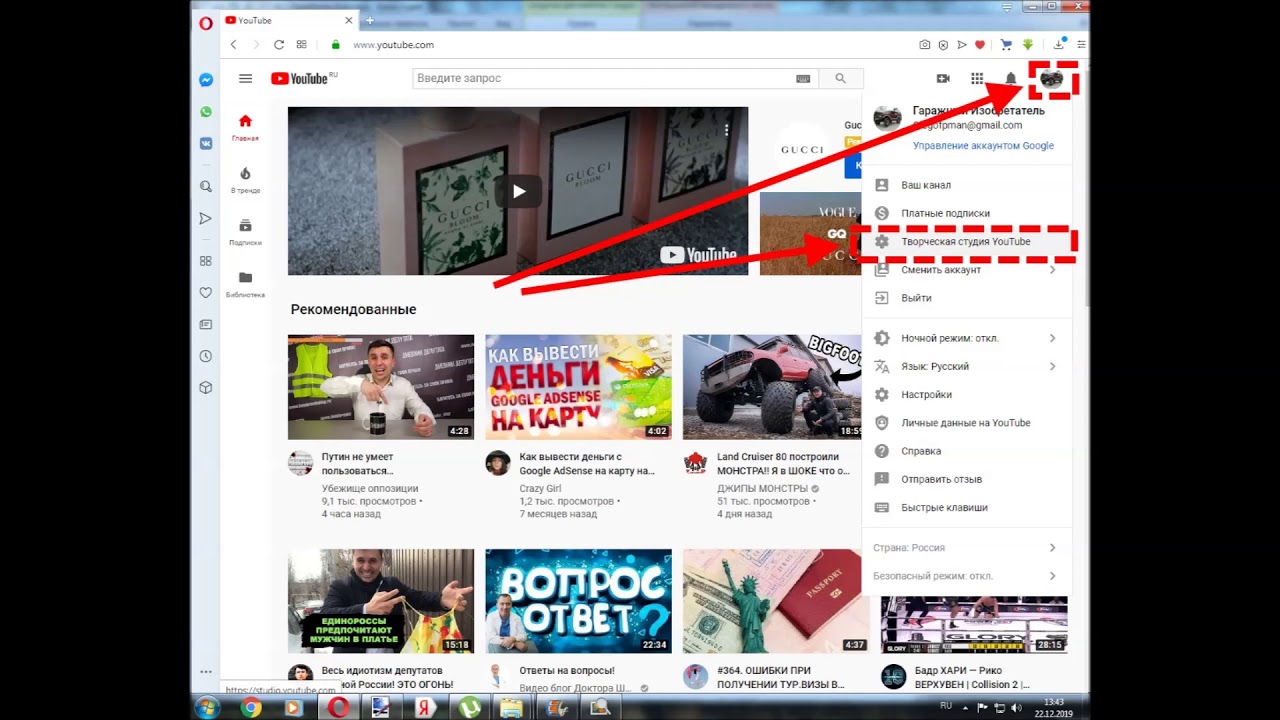Open VK in Opera sidebar
Image resolution: width=1280 pixels, height=720 pixels.
coord(206,143)
